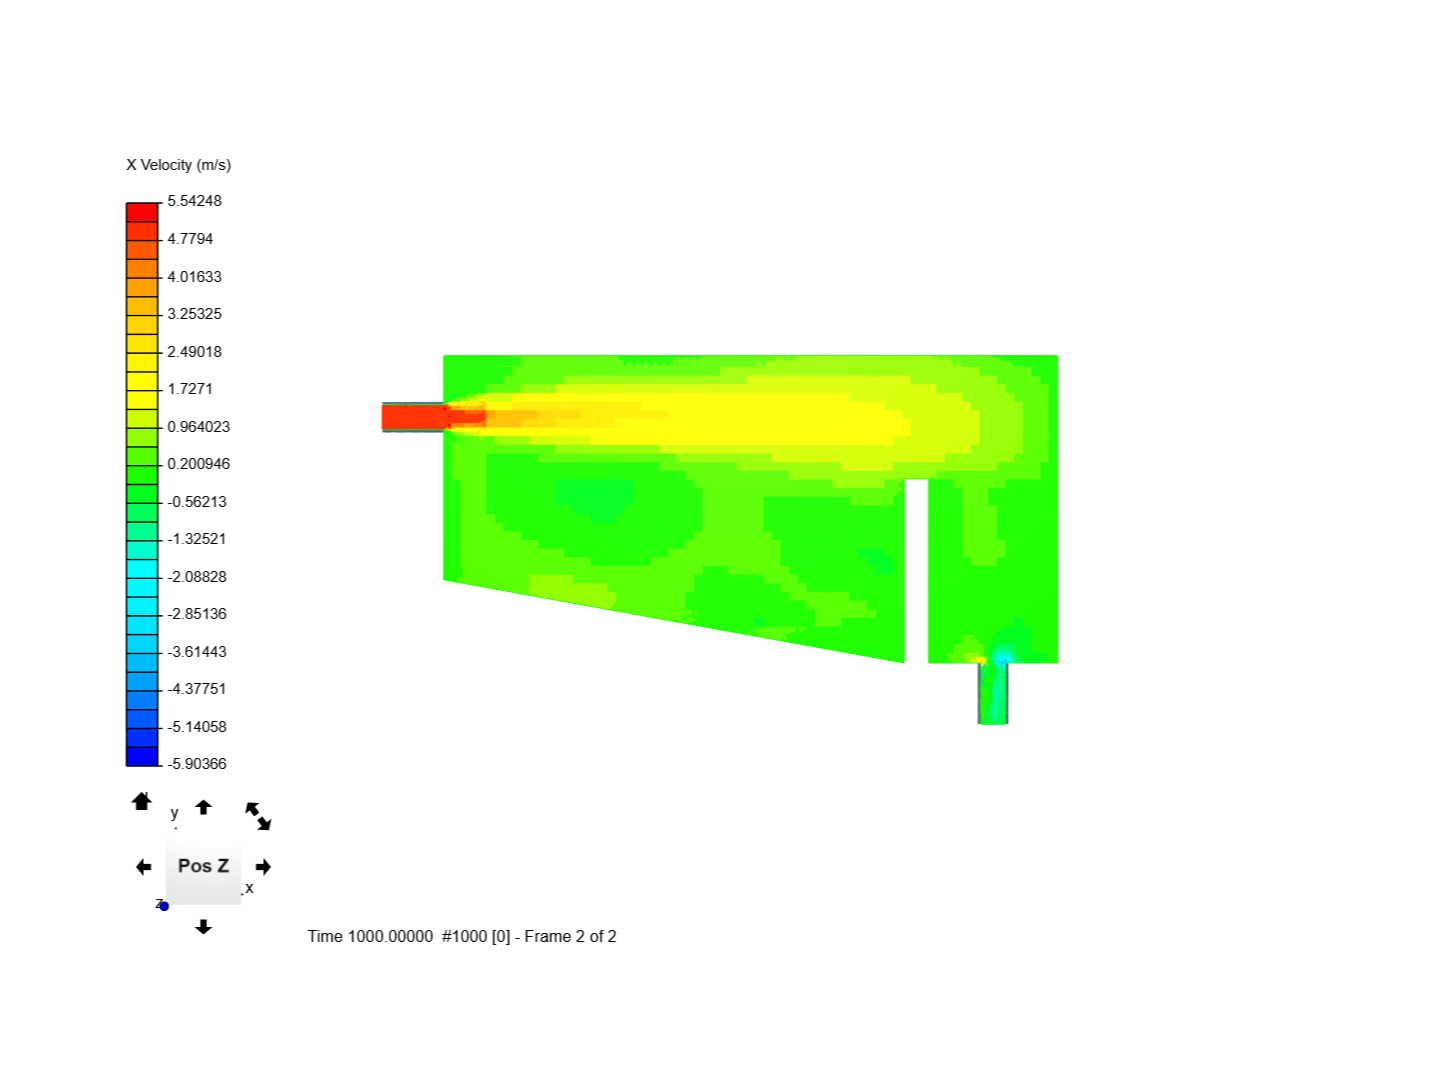Click the legend value 3.25325
The height and width of the screenshot is (1080, 1440).
(x=194, y=314)
